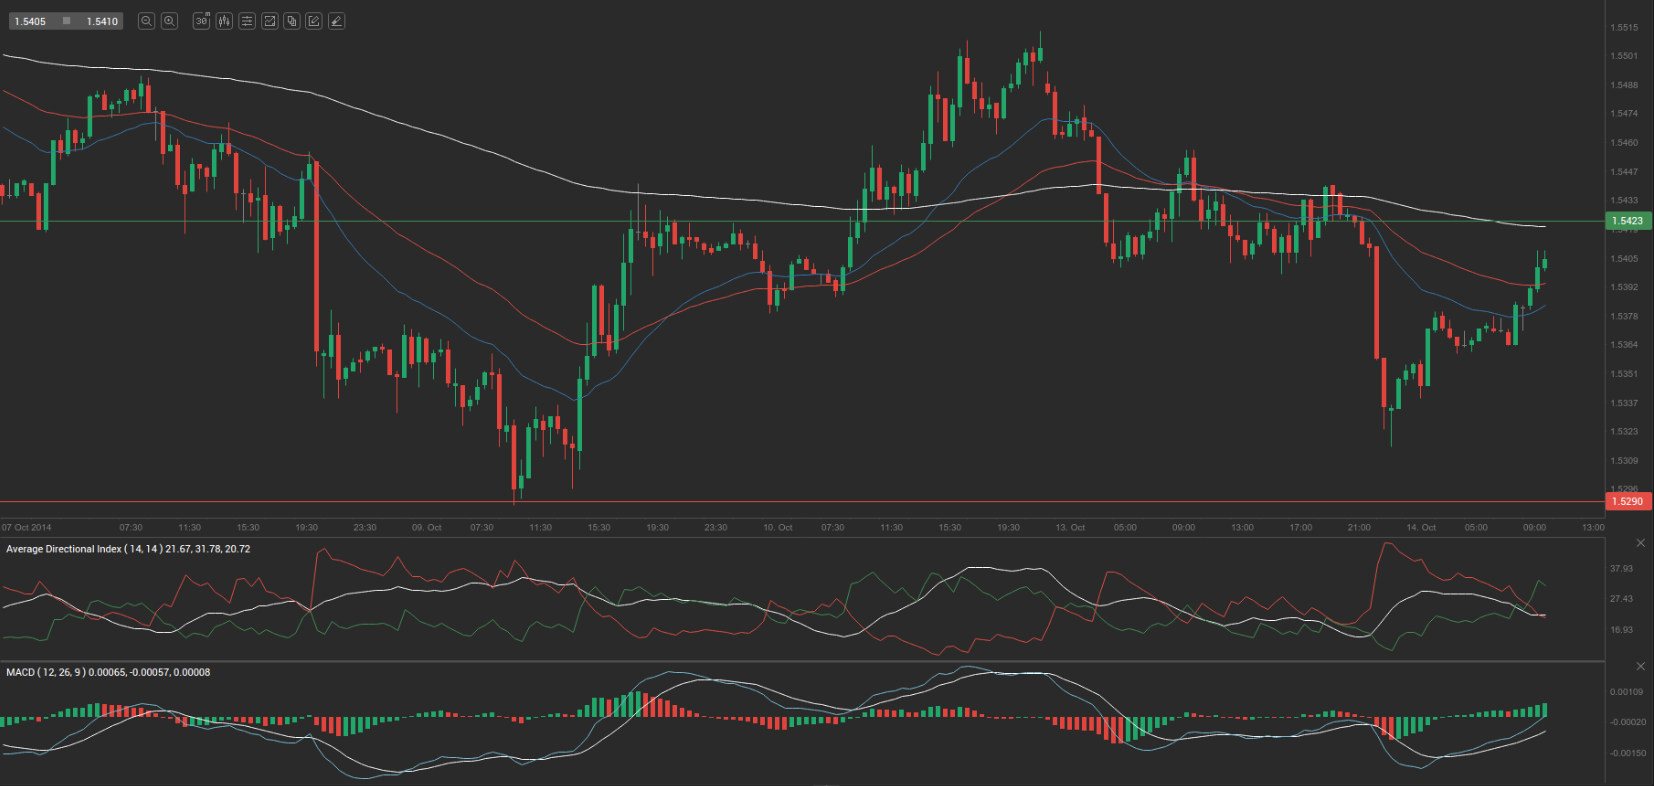The width and height of the screenshot is (1654, 786).
Task: Click the line chart indicators icon
Action: [269, 21]
